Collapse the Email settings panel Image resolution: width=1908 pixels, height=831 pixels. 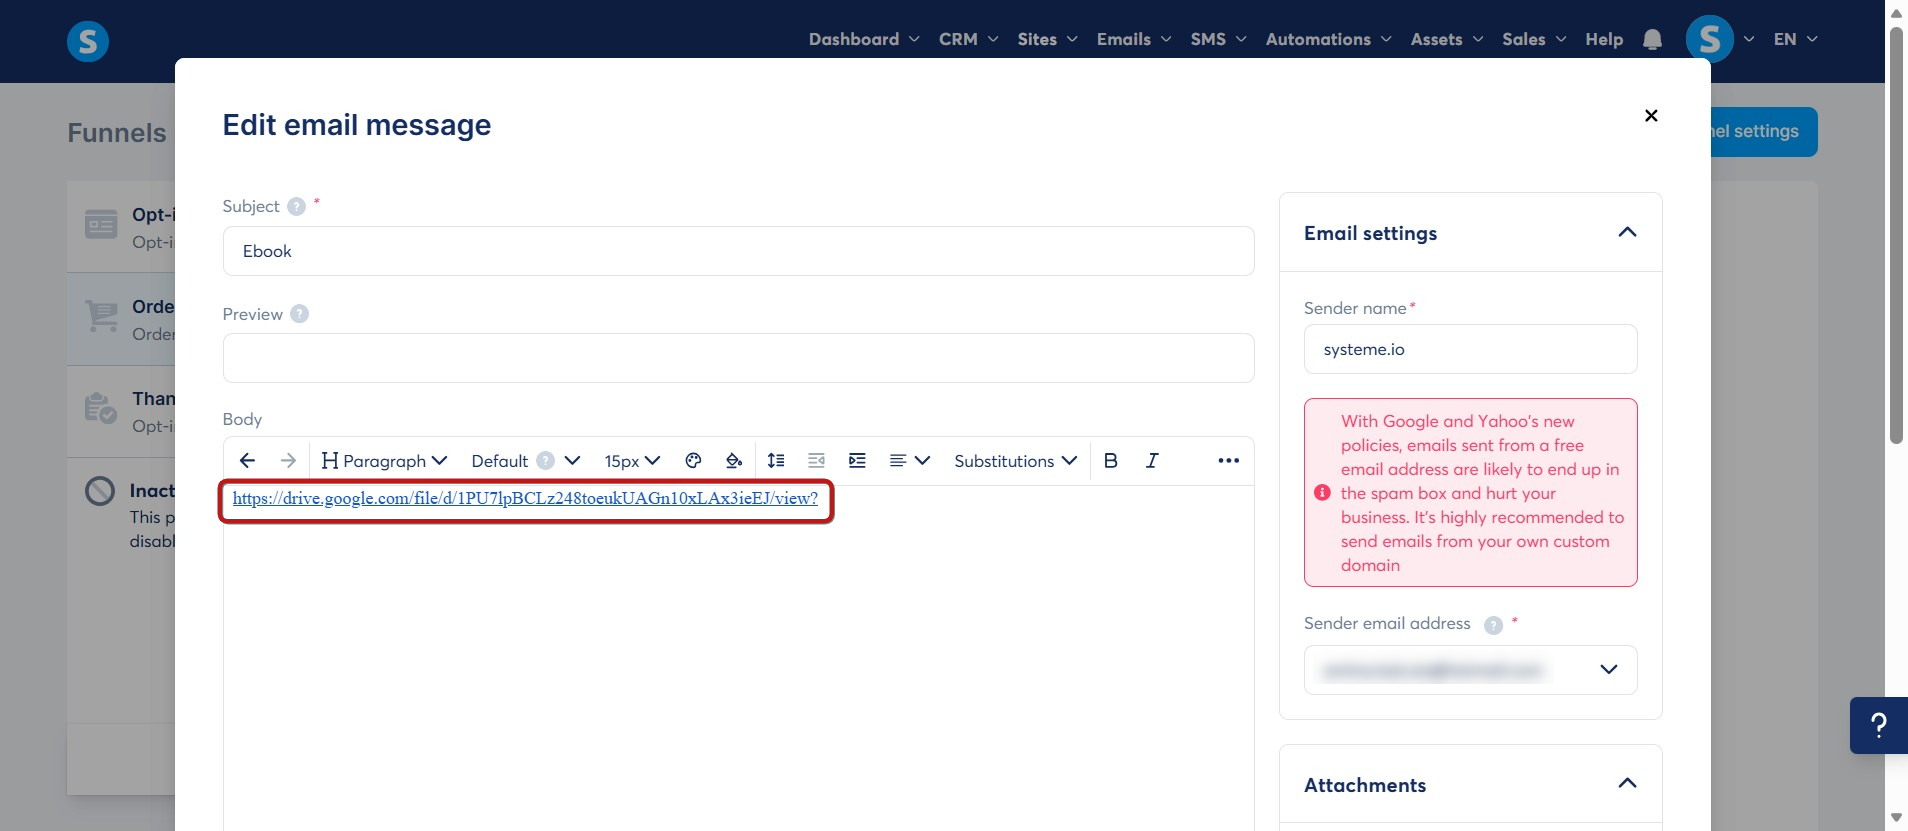1627,233
